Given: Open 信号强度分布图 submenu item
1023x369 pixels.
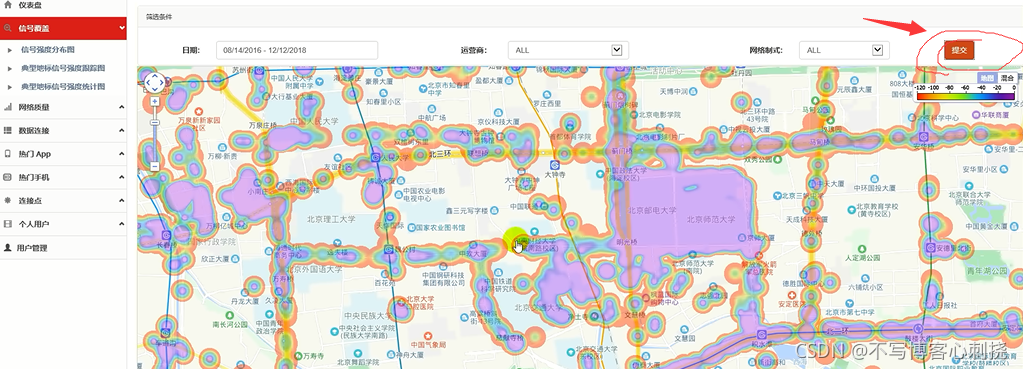Looking at the screenshot, I should pyautogui.click(x=48, y=50).
